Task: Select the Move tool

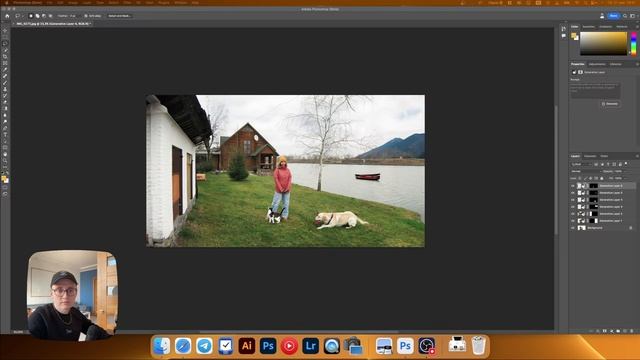Action: [5, 31]
